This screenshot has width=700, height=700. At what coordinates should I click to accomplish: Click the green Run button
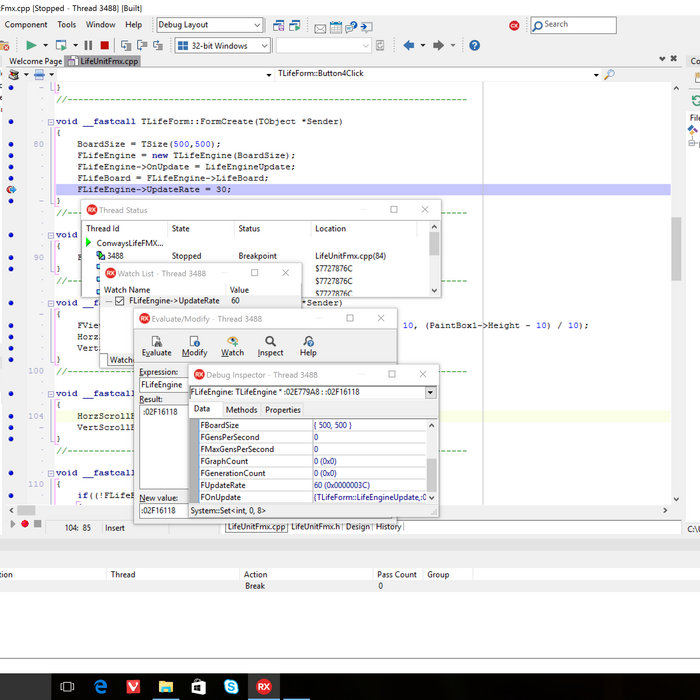31,45
